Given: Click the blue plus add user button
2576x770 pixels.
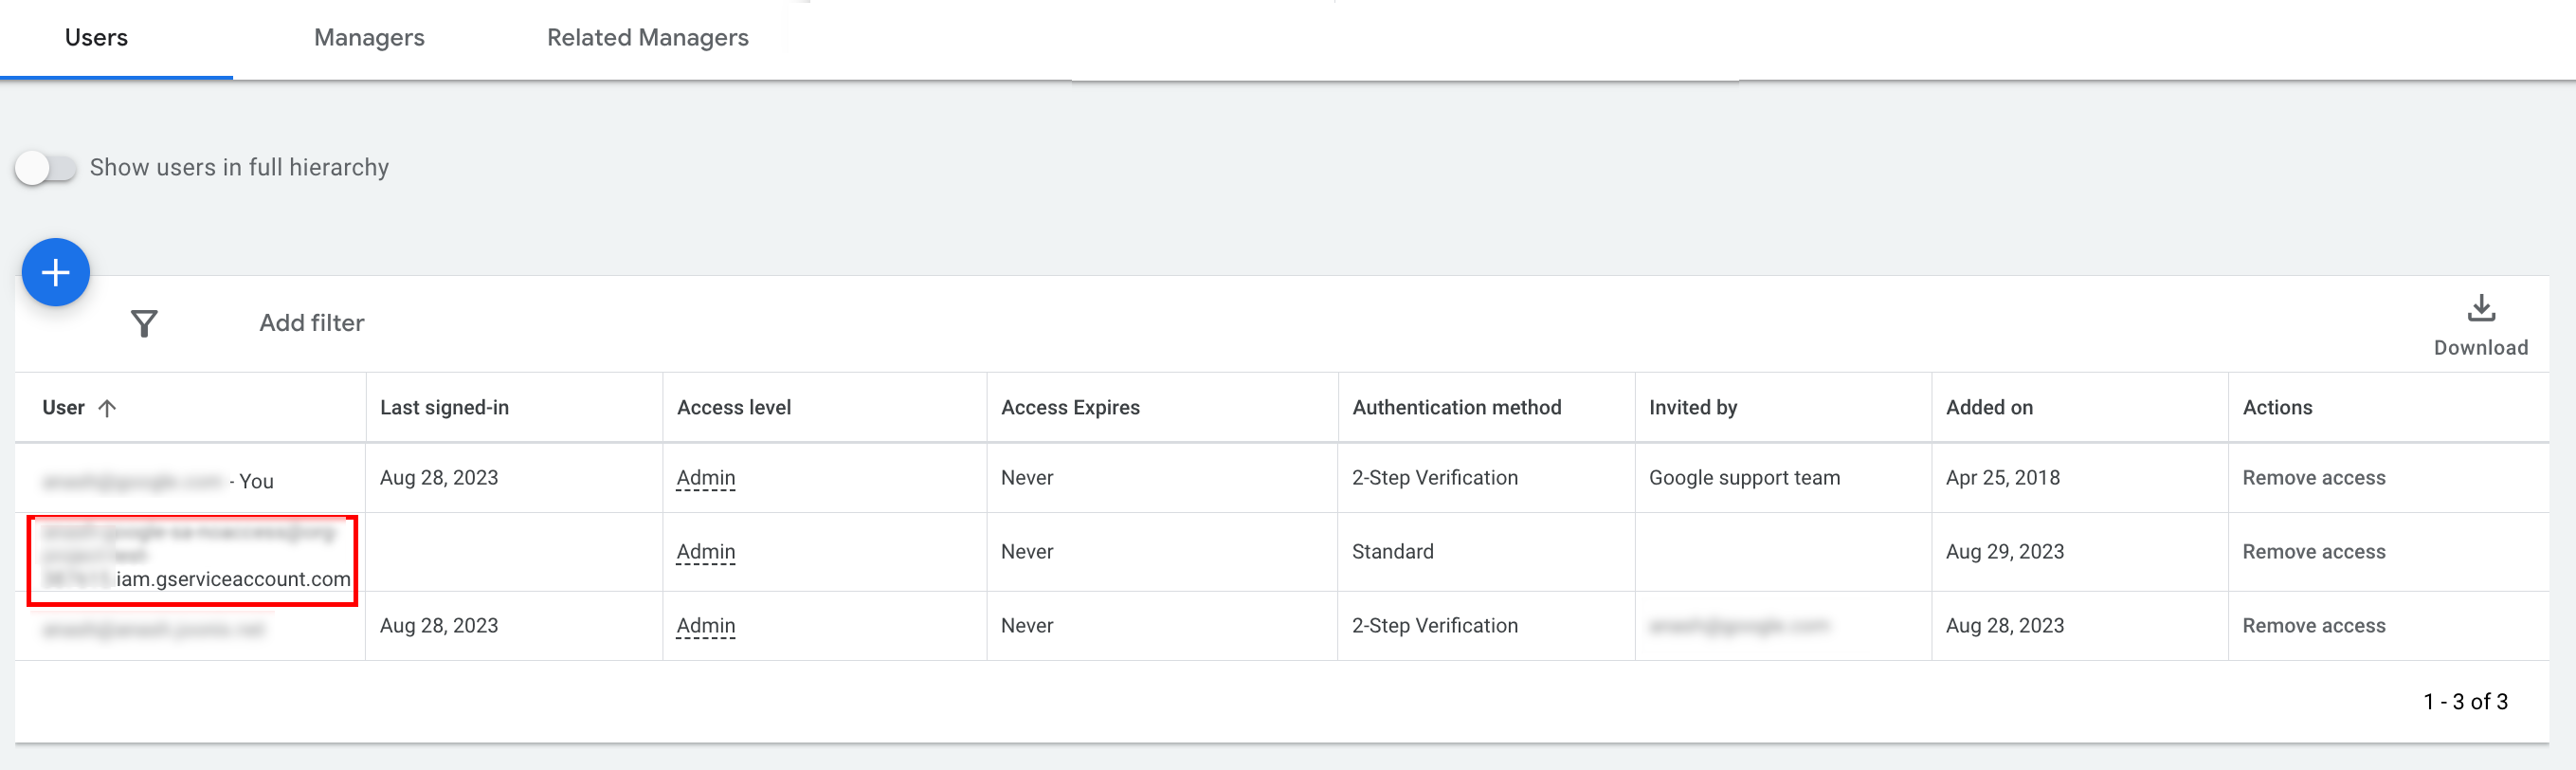Looking at the screenshot, I should (x=56, y=272).
